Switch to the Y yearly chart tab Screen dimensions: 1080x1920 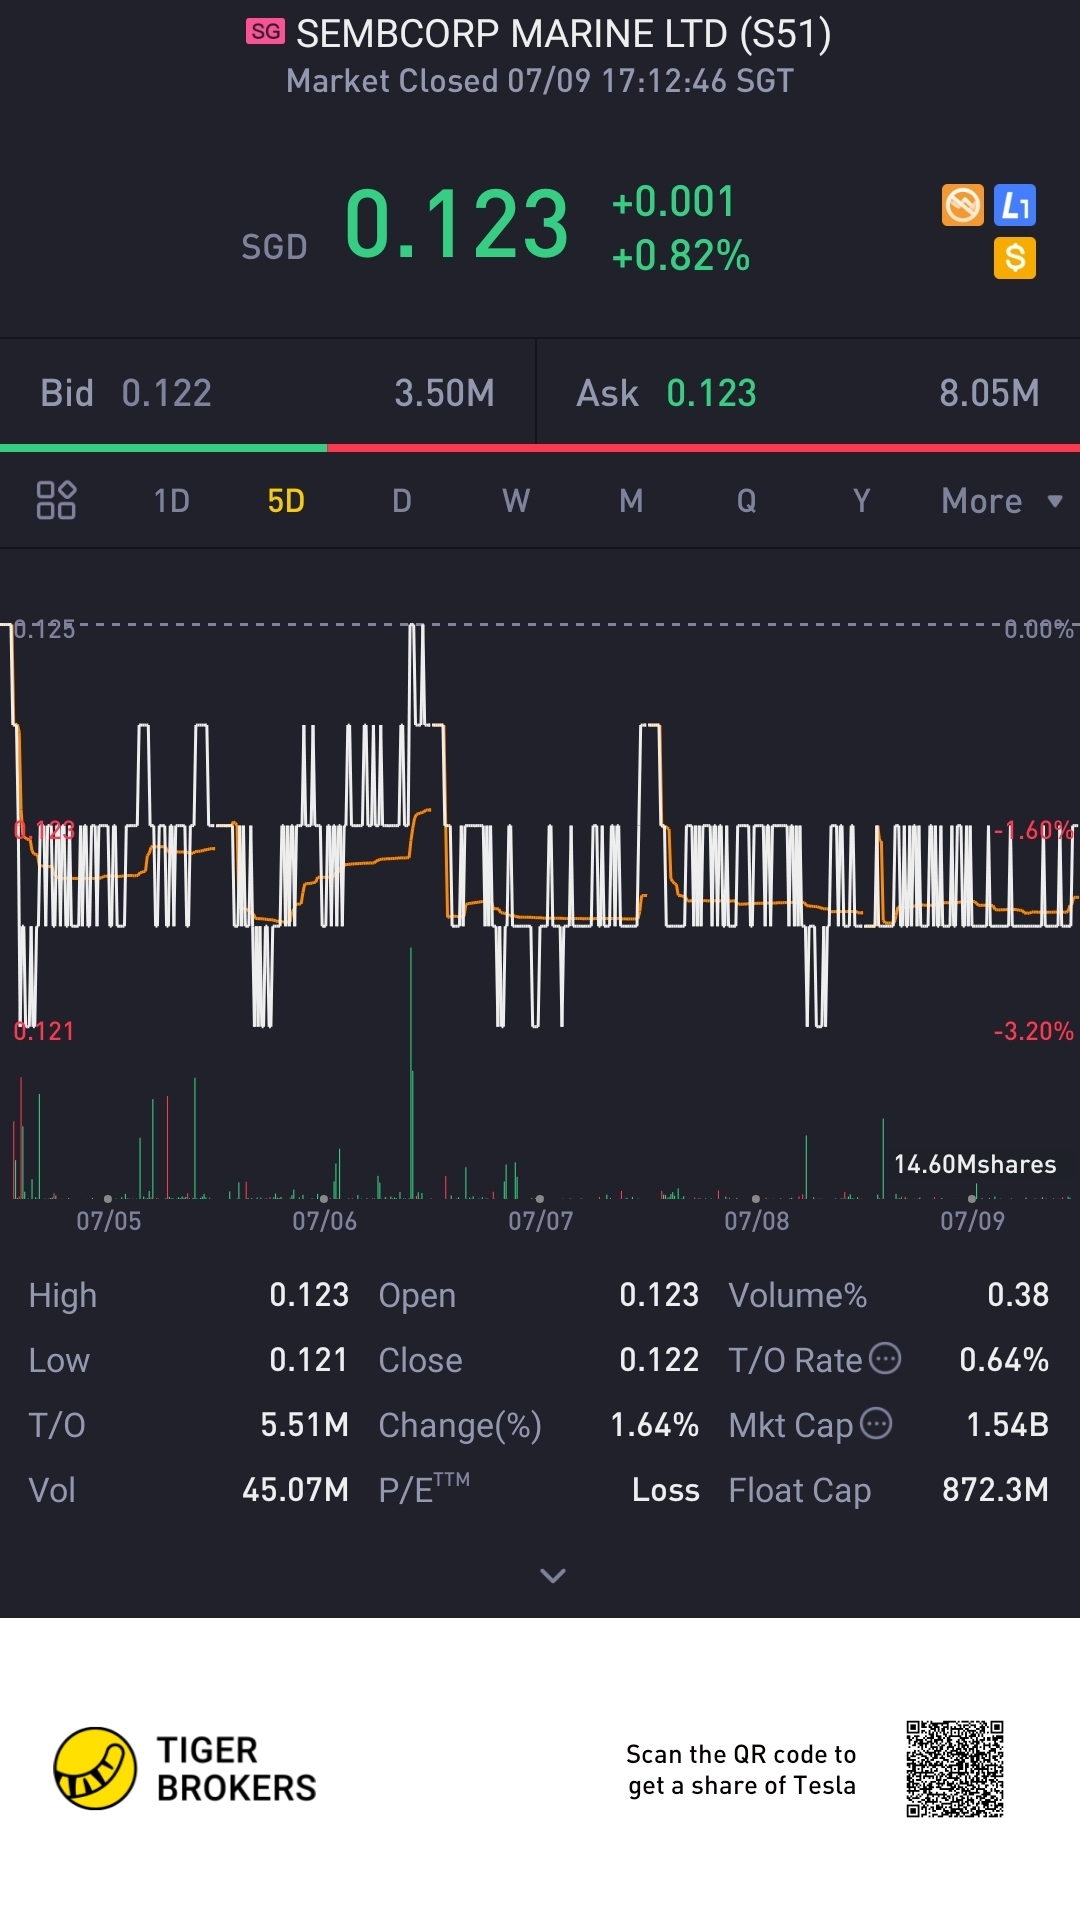click(861, 501)
